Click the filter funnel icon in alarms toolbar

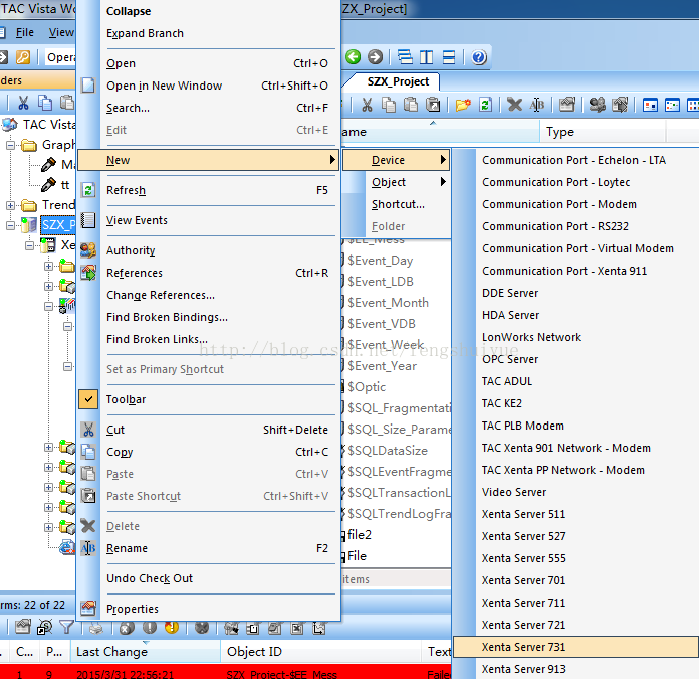(x=66, y=628)
